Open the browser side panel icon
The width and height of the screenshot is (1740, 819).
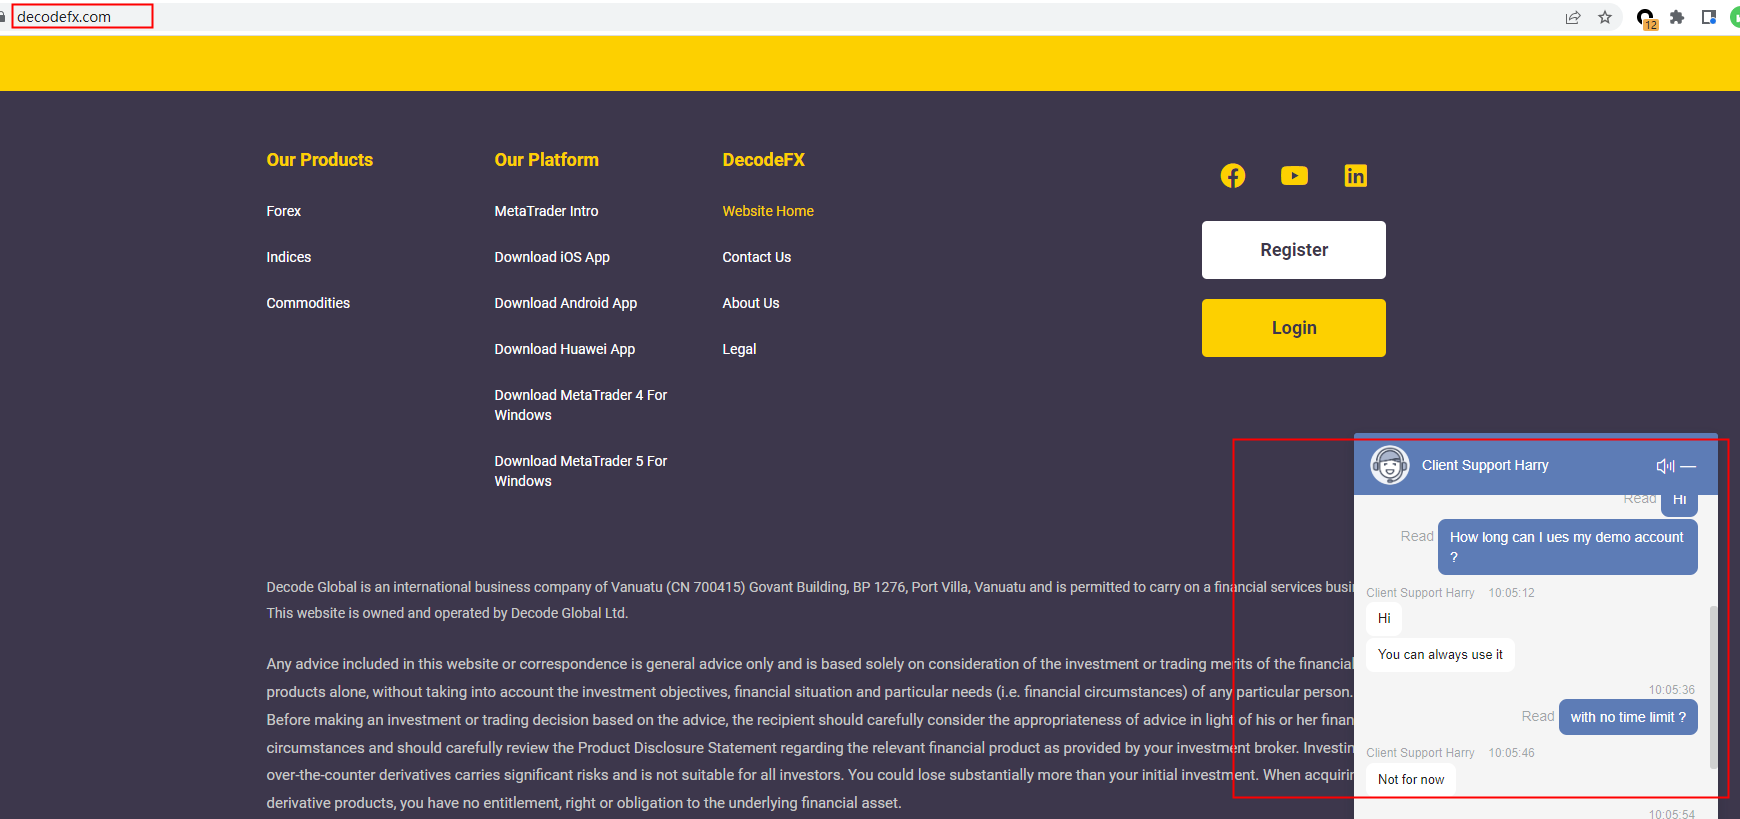coord(1709,17)
